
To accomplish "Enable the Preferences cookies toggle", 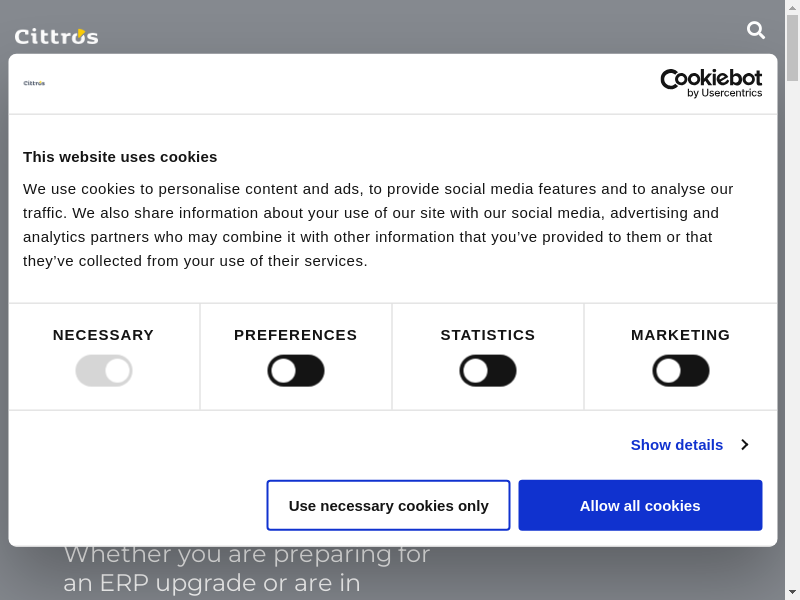I will 296,371.
